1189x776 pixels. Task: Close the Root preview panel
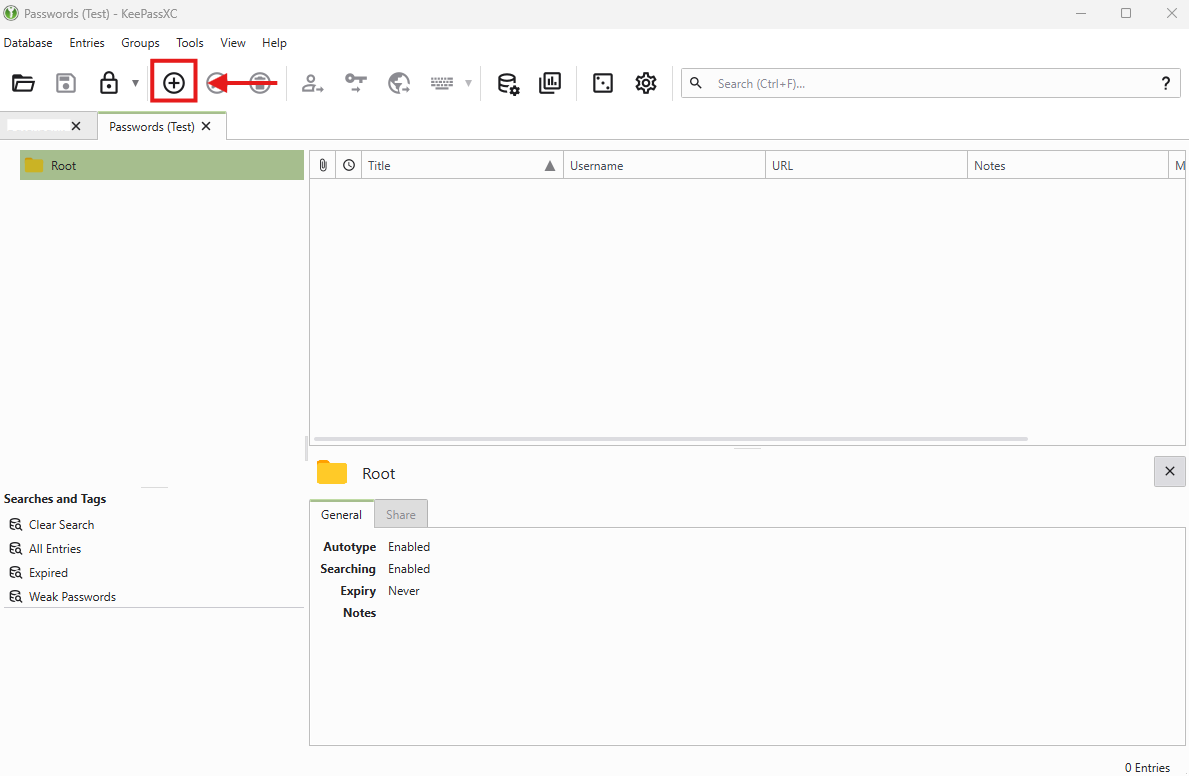coord(1169,472)
